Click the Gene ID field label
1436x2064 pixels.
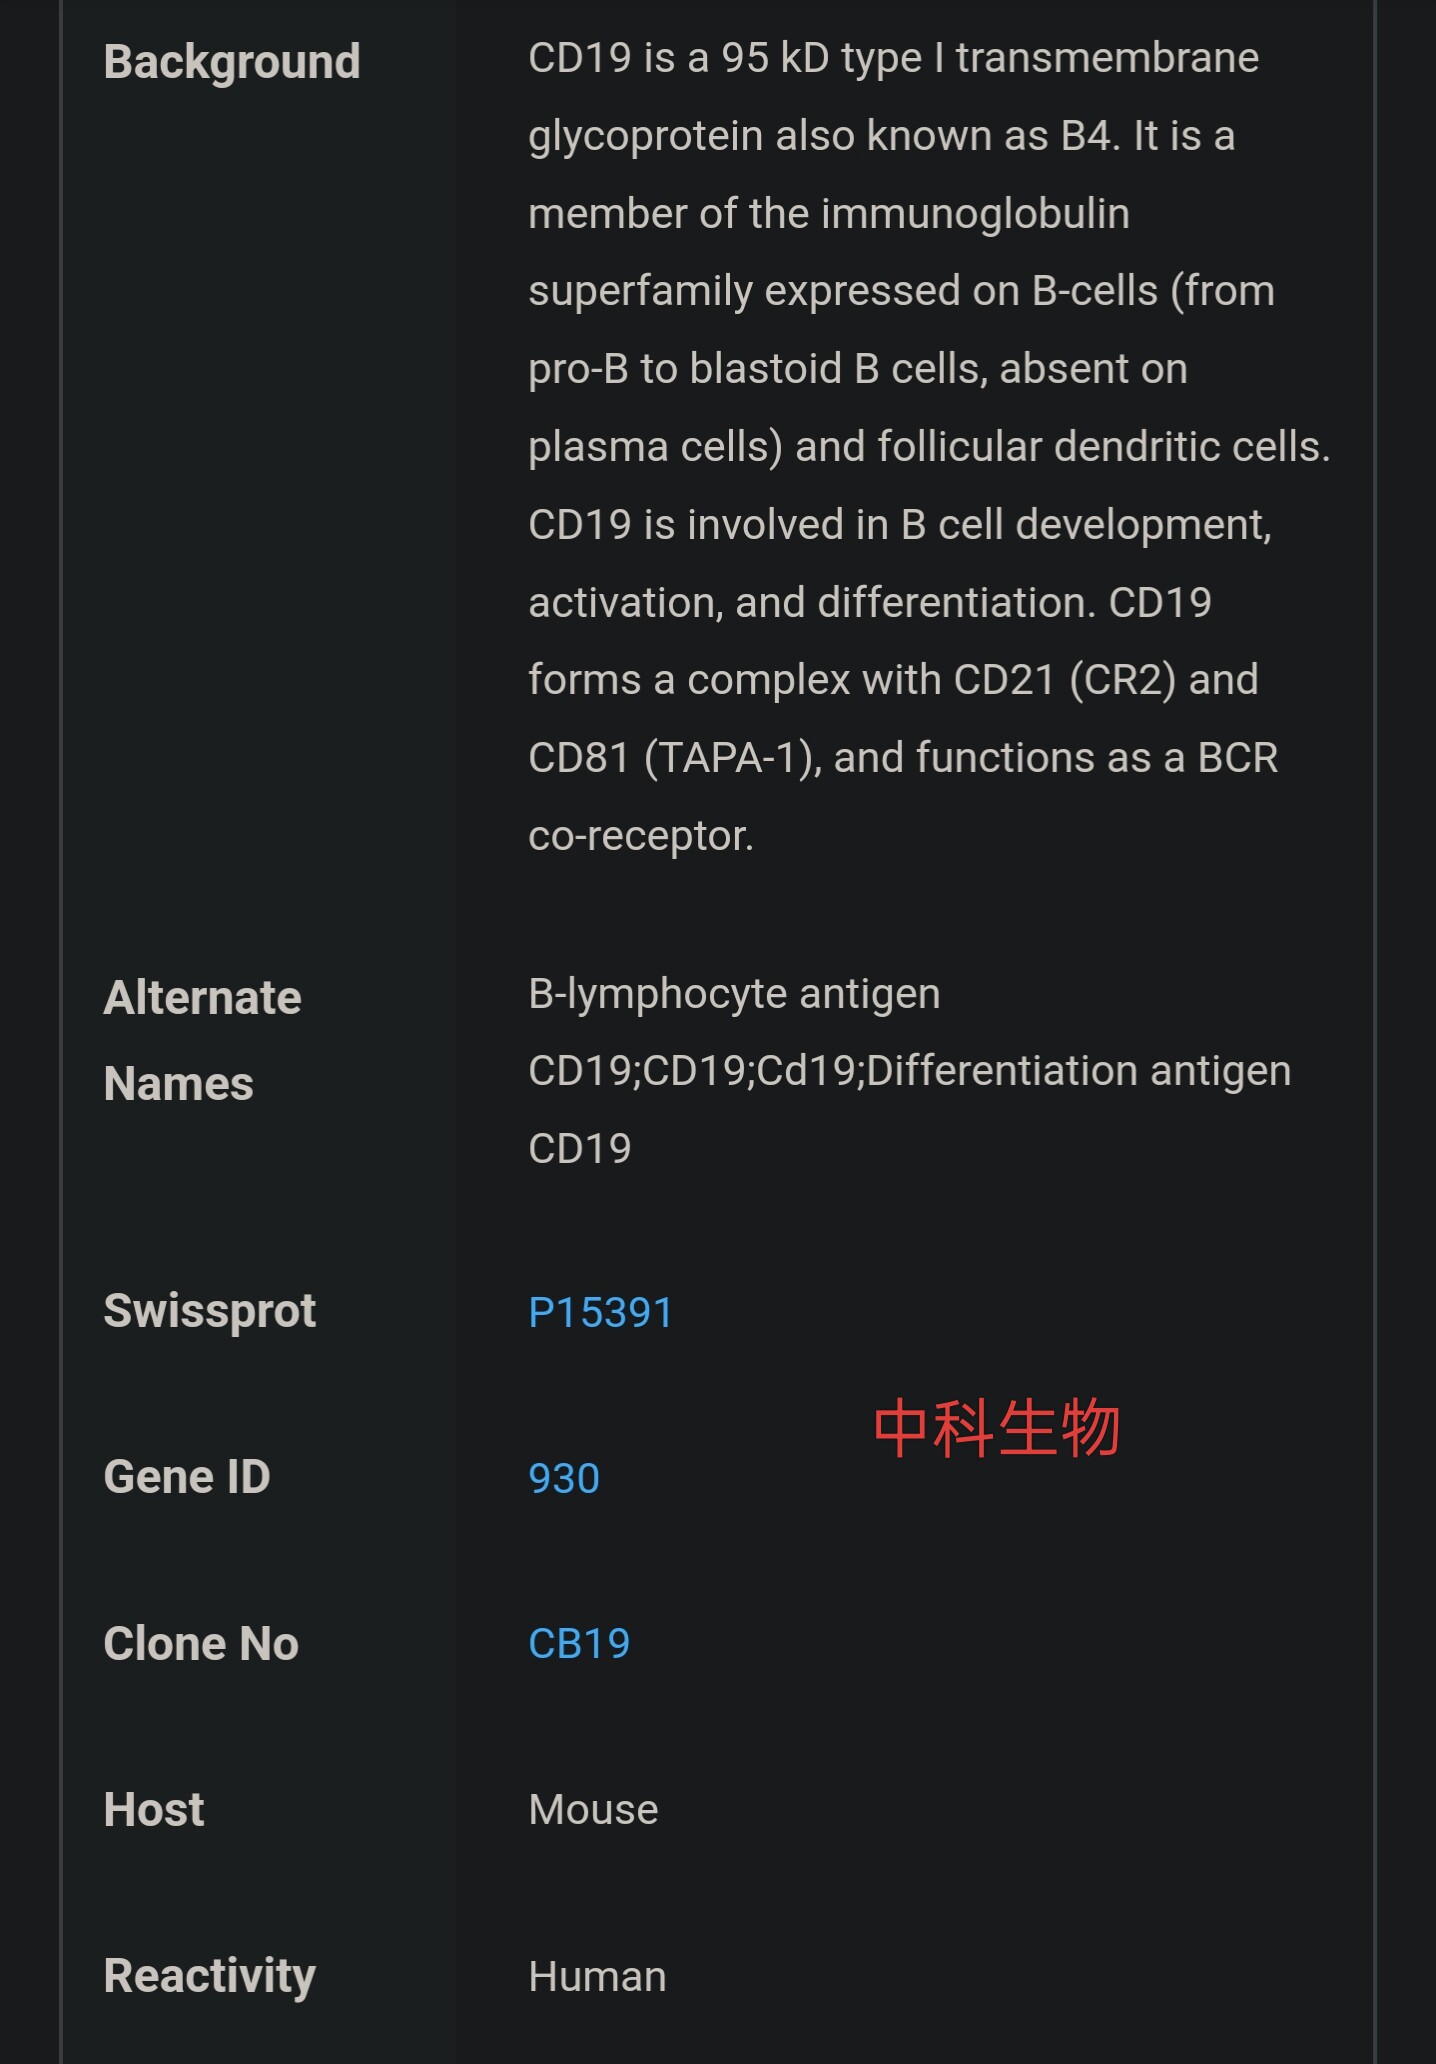tap(187, 1477)
